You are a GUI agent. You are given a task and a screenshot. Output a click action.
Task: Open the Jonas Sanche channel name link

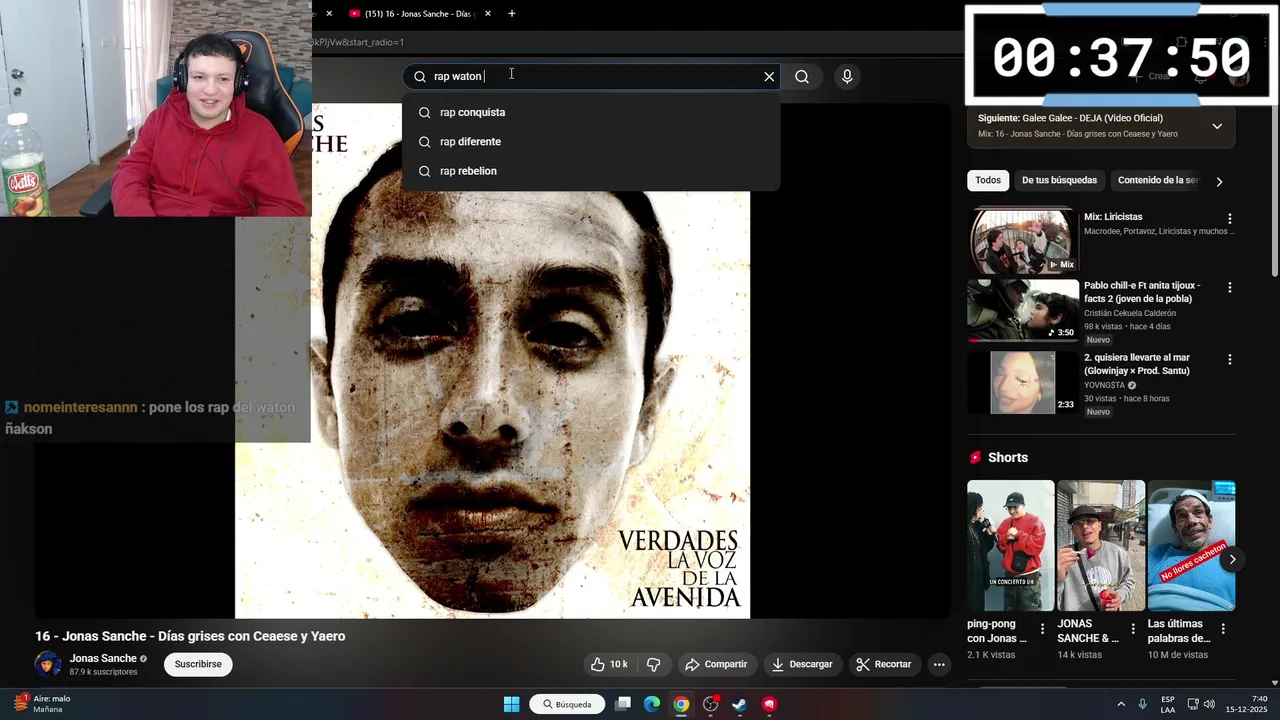[x=103, y=658]
